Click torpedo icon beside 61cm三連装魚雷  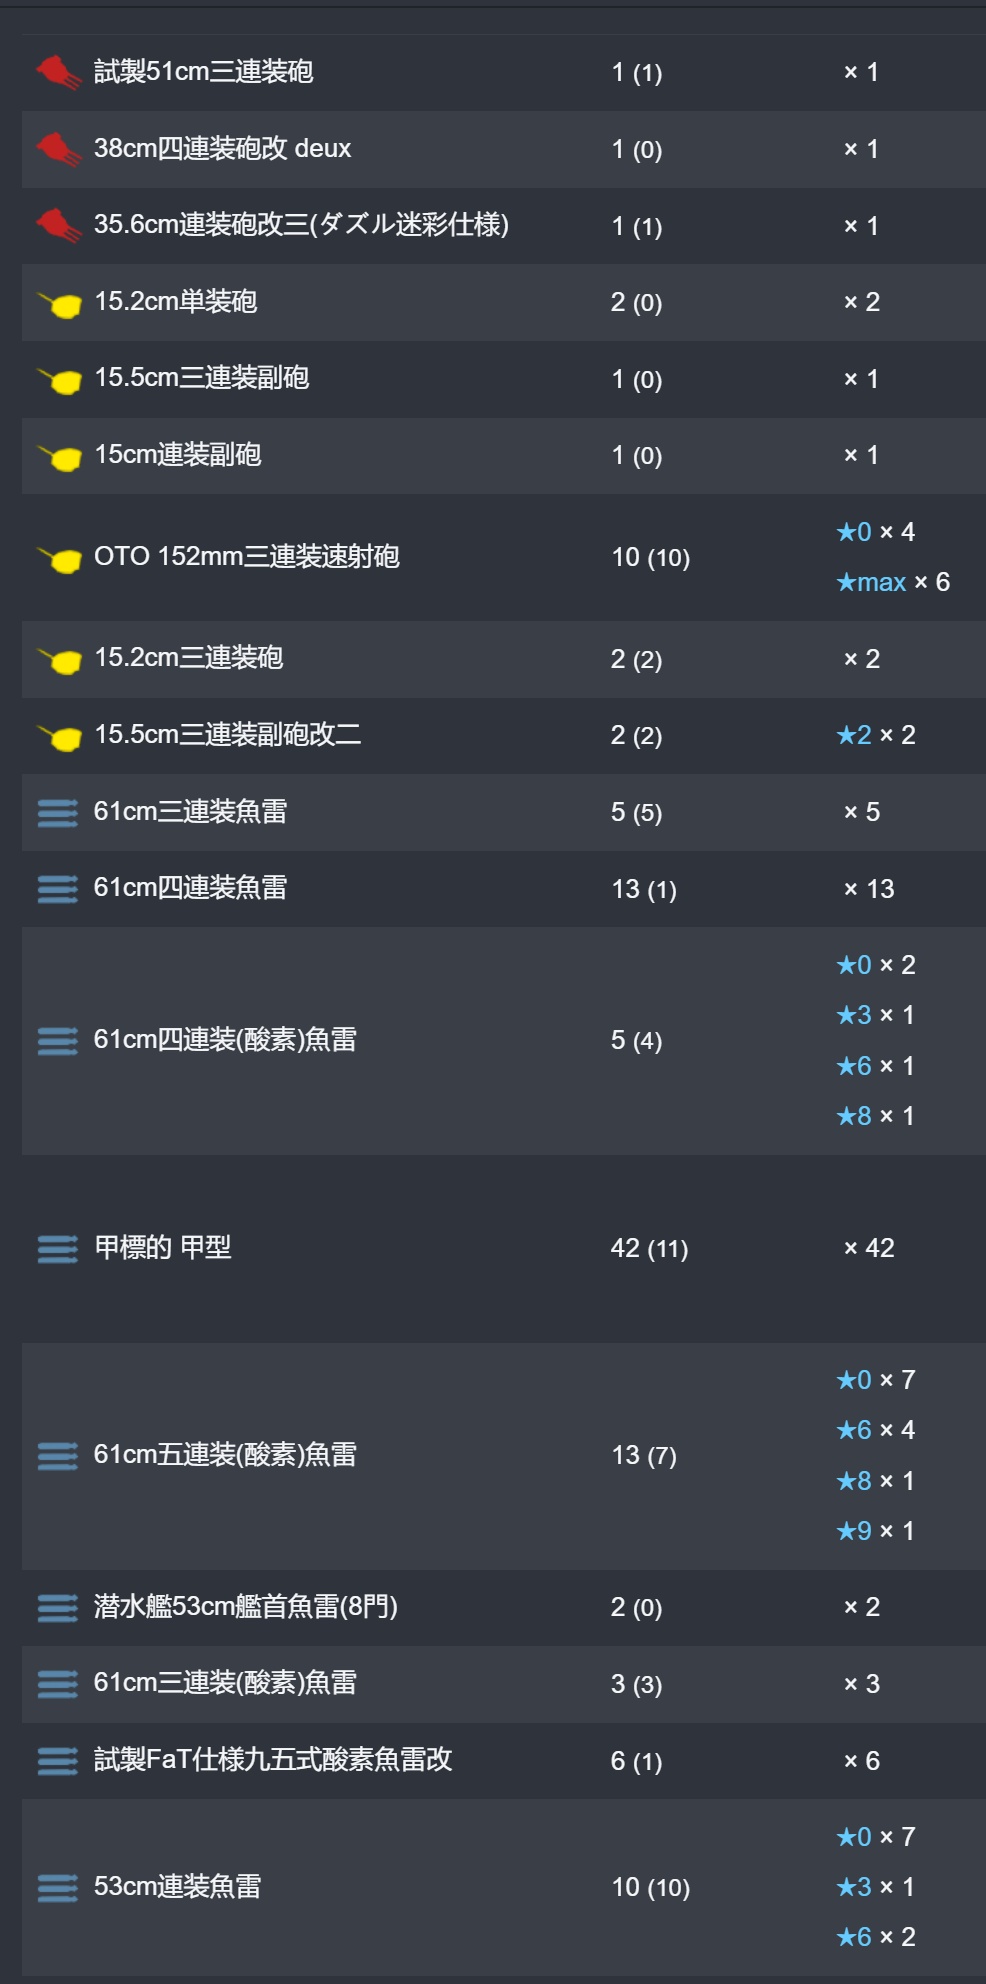coord(58,812)
